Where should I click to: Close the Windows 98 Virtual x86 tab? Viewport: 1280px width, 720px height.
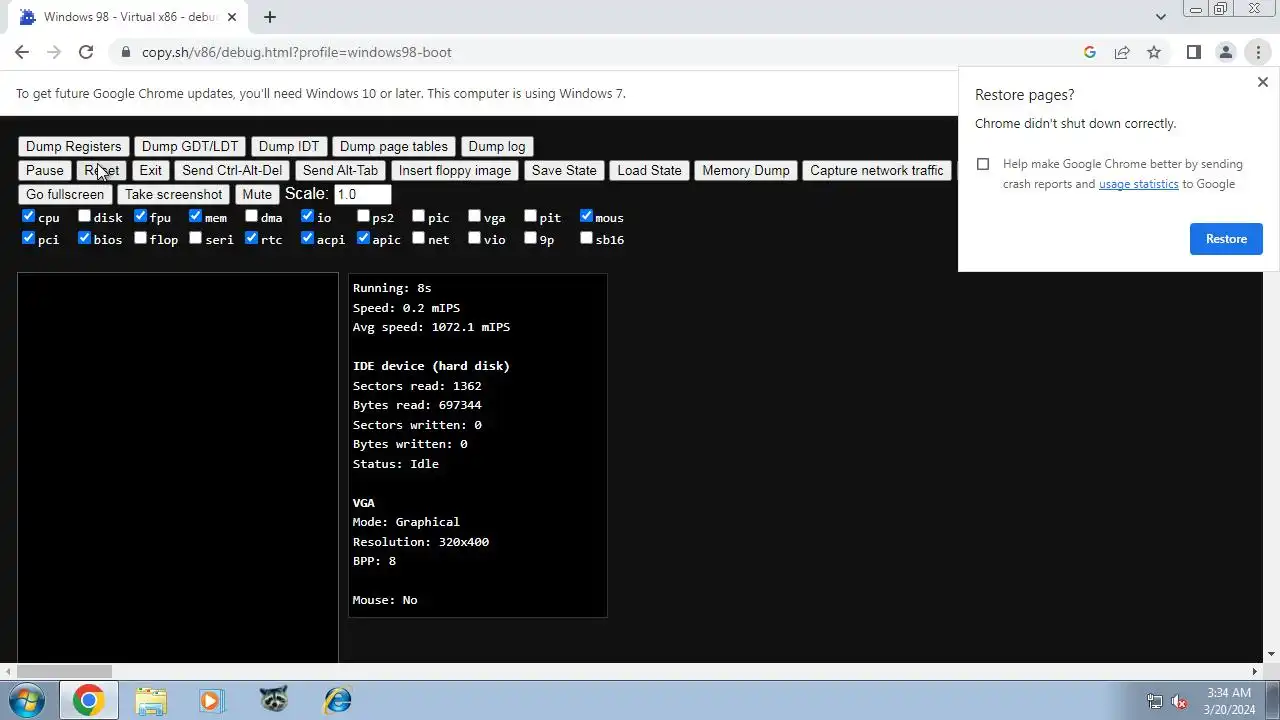[232, 17]
